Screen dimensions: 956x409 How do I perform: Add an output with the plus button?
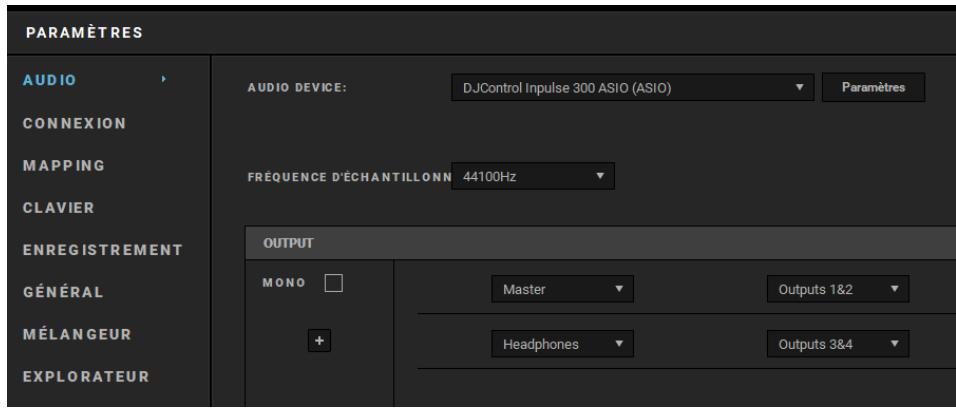click(319, 341)
